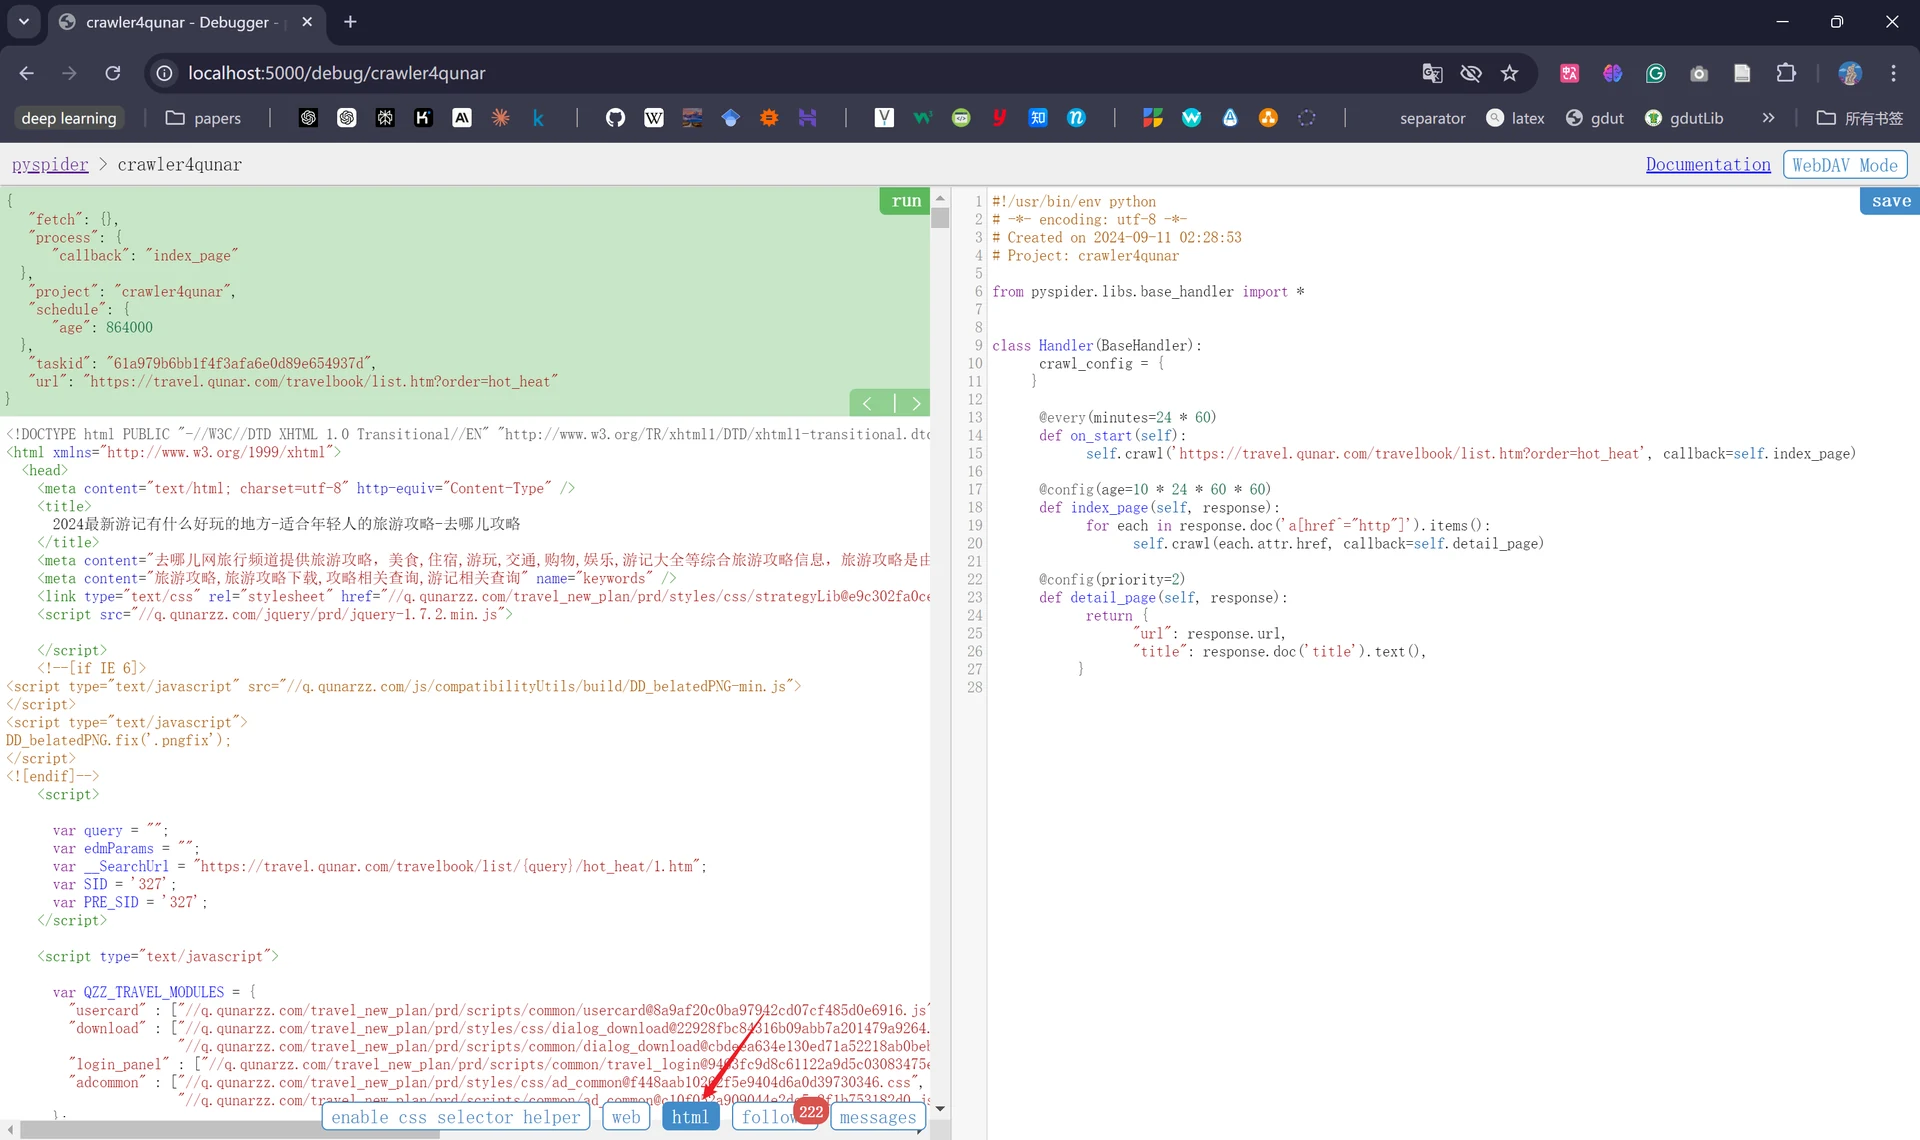1920x1140 pixels.
Task: Click the green run button
Action: [905, 201]
